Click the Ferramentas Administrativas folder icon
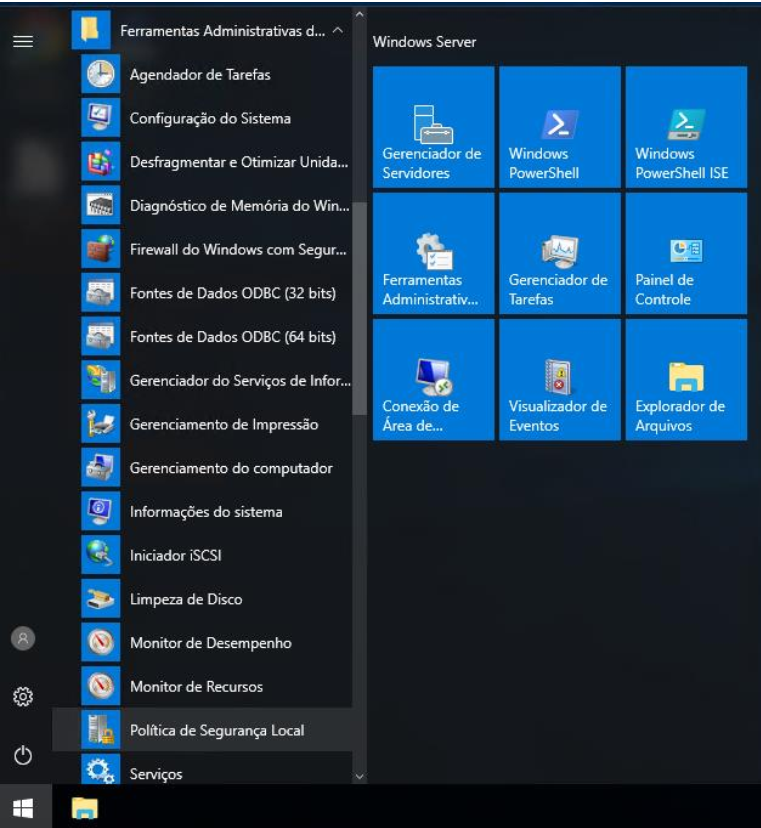The height and width of the screenshot is (828, 761). click(91, 30)
